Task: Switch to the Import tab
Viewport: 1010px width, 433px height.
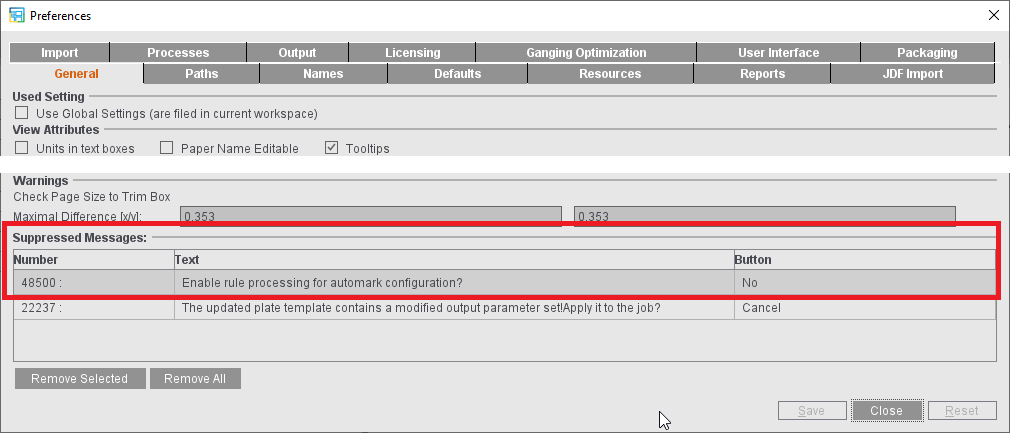Action: click(60, 53)
